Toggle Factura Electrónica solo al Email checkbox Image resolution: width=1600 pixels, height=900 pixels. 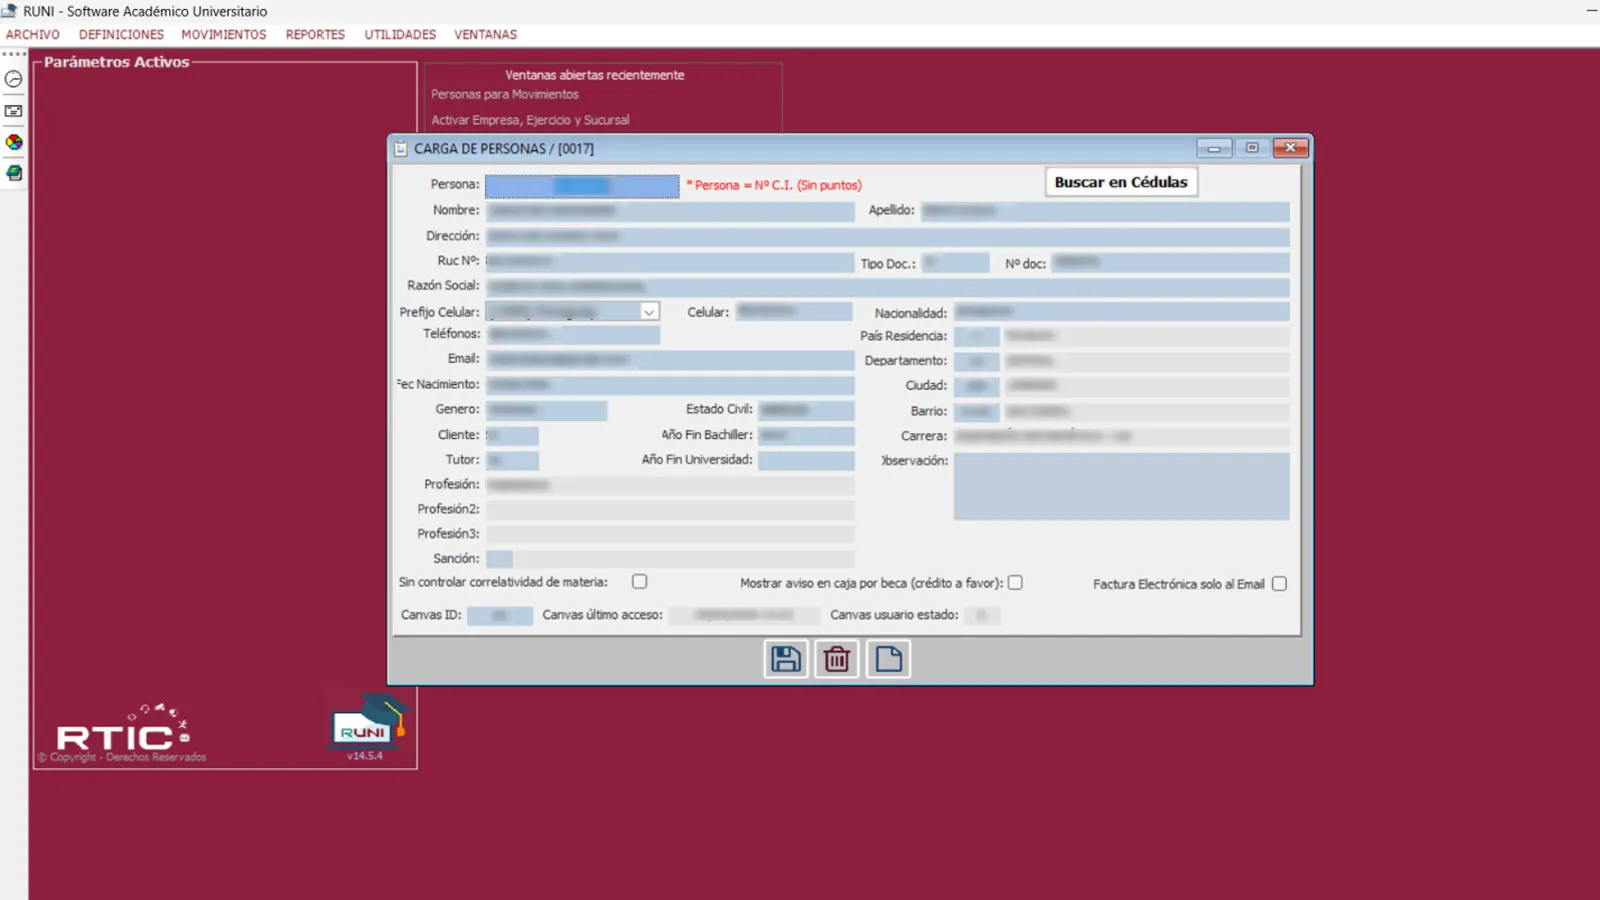point(1279,583)
